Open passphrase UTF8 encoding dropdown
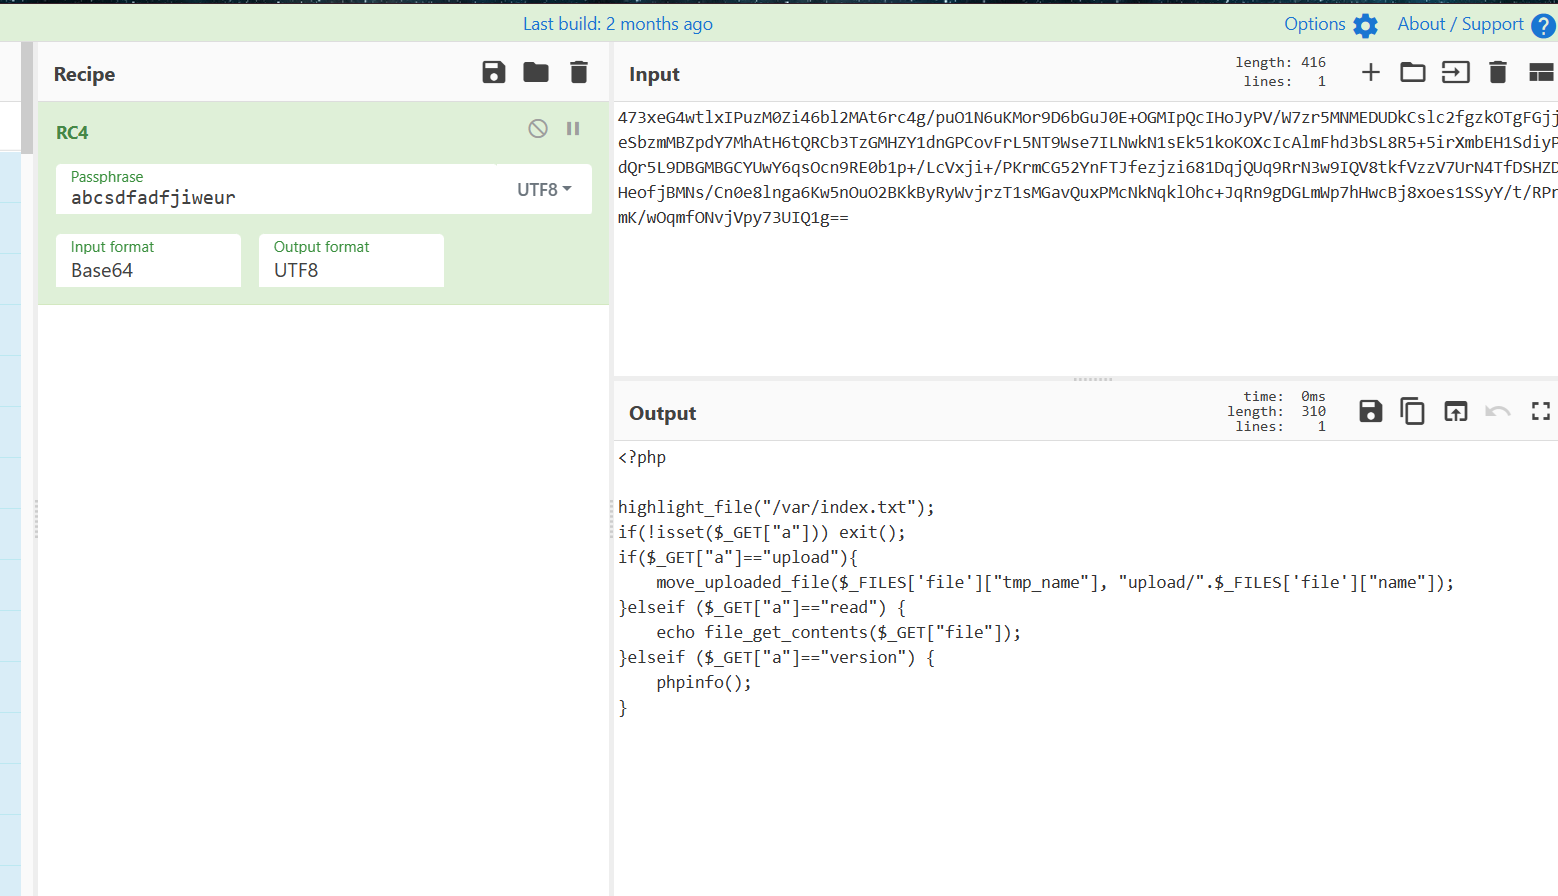The width and height of the screenshot is (1558, 896). pos(544,189)
